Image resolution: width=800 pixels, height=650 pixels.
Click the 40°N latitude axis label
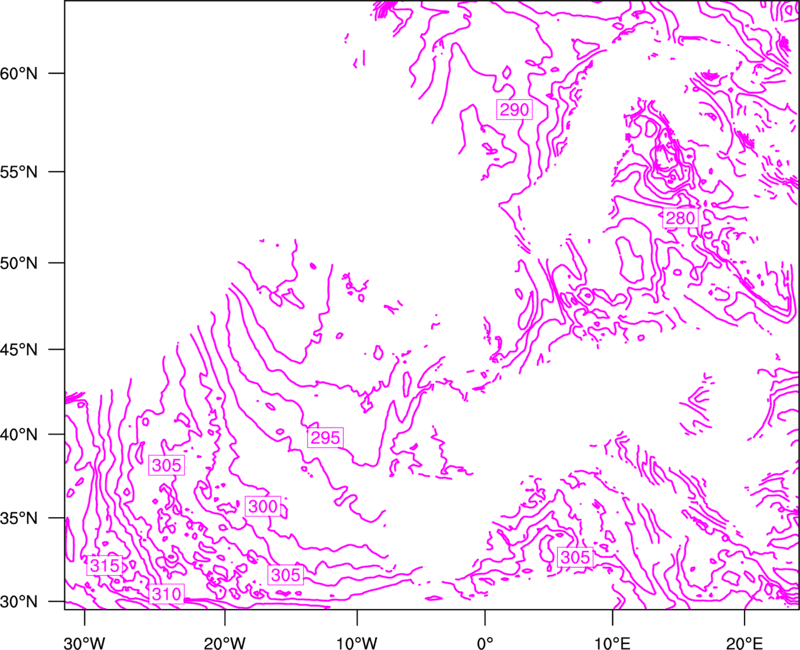(19, 435)
